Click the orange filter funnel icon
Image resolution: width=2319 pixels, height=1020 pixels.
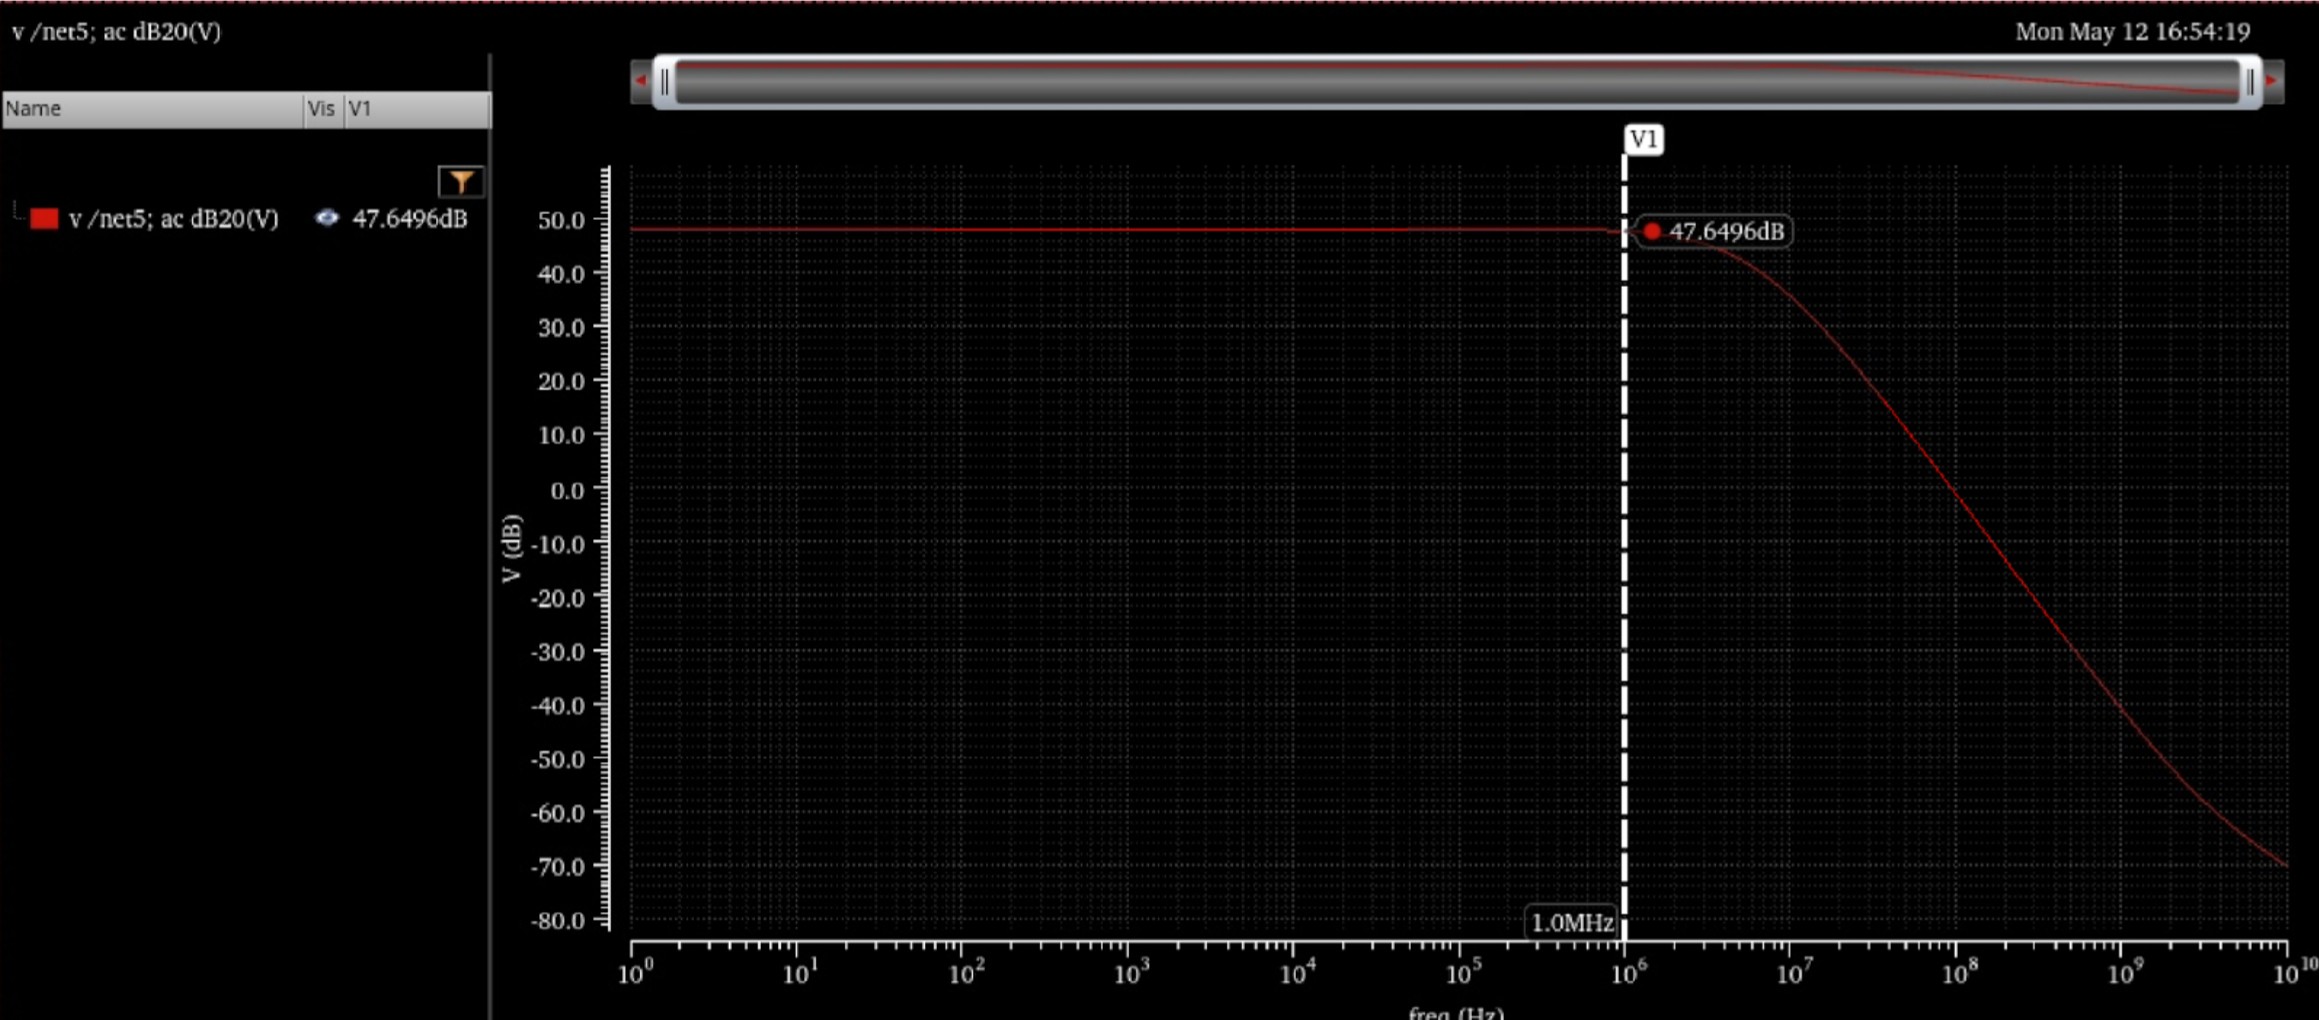pyautogui.click(x=460, y=181)
